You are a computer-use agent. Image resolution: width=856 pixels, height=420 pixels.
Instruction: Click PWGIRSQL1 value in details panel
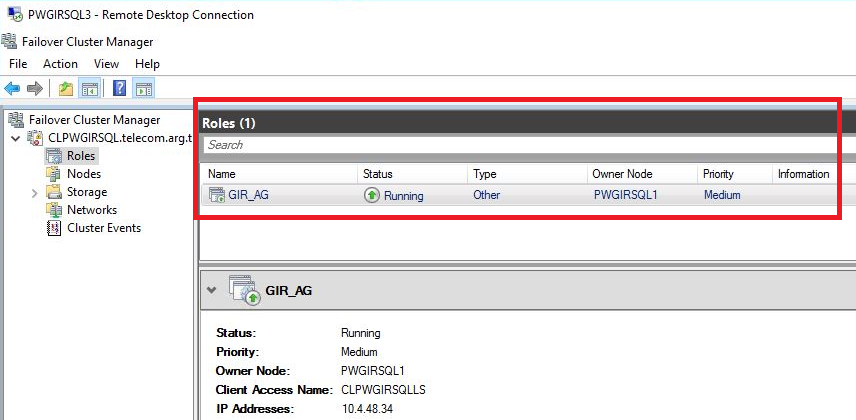tap(372, 371)
